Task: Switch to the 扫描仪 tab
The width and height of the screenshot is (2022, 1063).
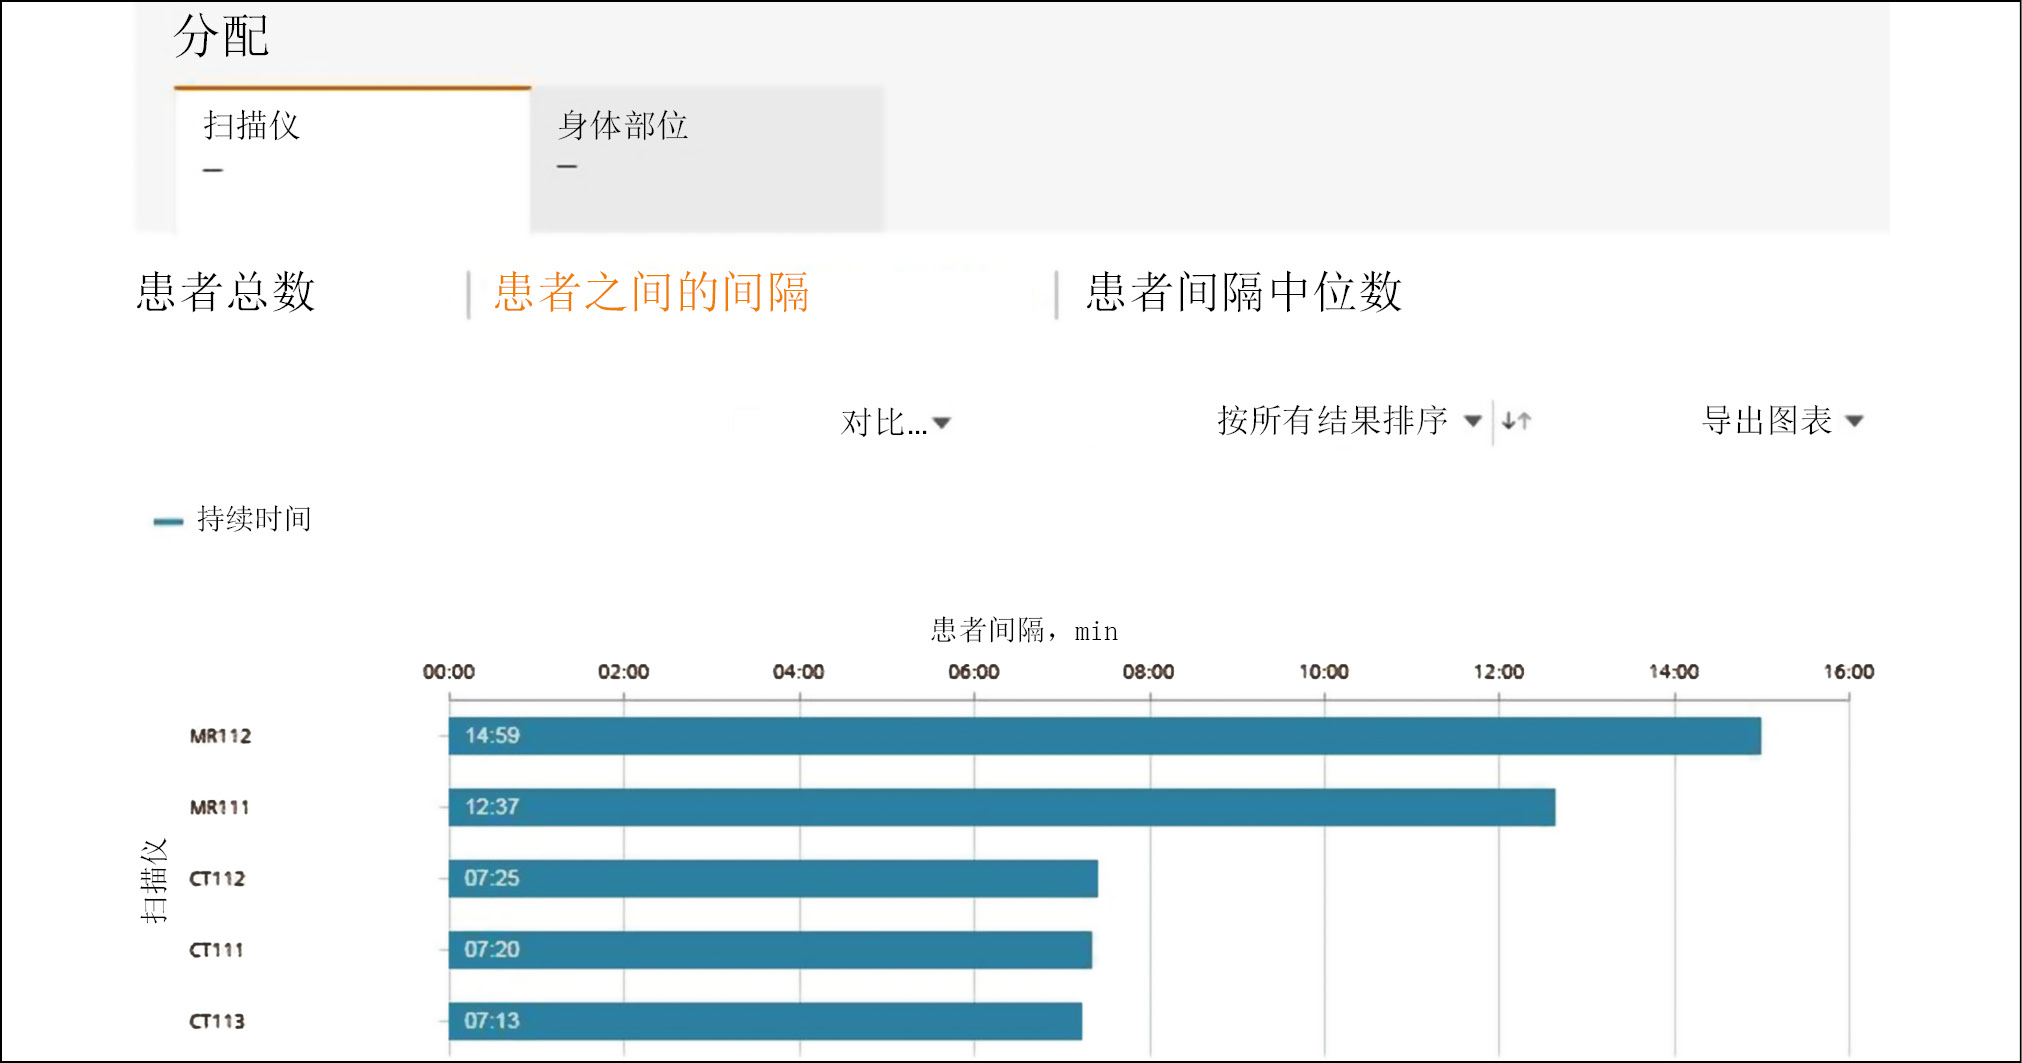Action: [x=352, y=158]
